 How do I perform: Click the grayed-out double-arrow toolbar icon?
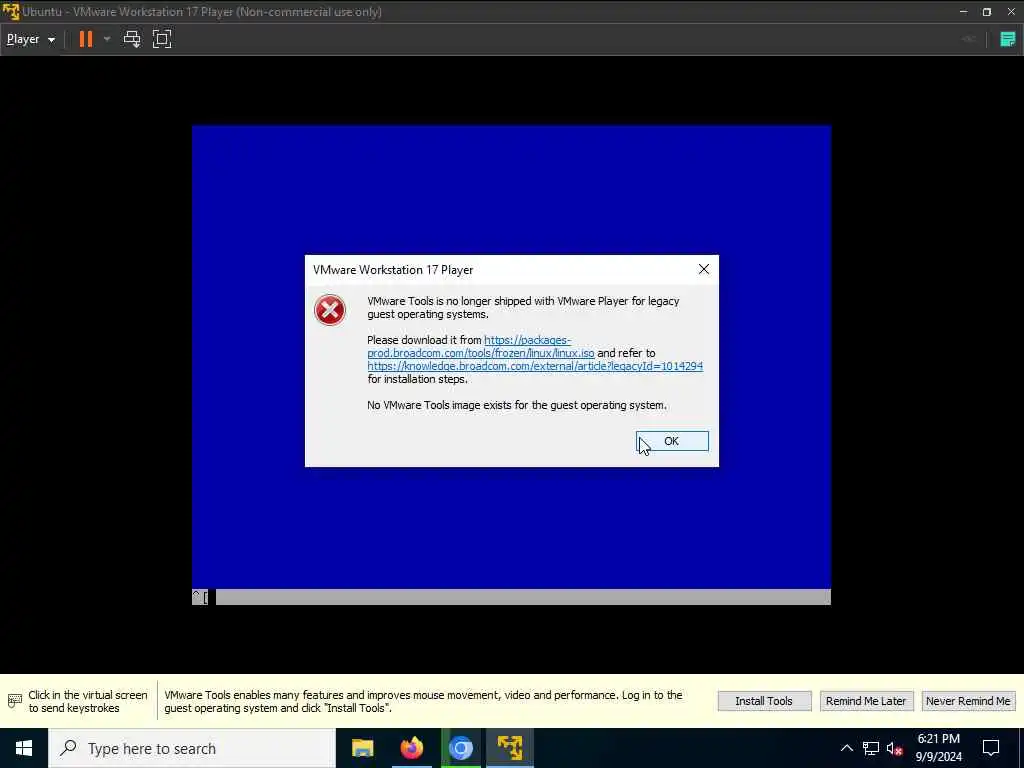(x=968, y=39)
